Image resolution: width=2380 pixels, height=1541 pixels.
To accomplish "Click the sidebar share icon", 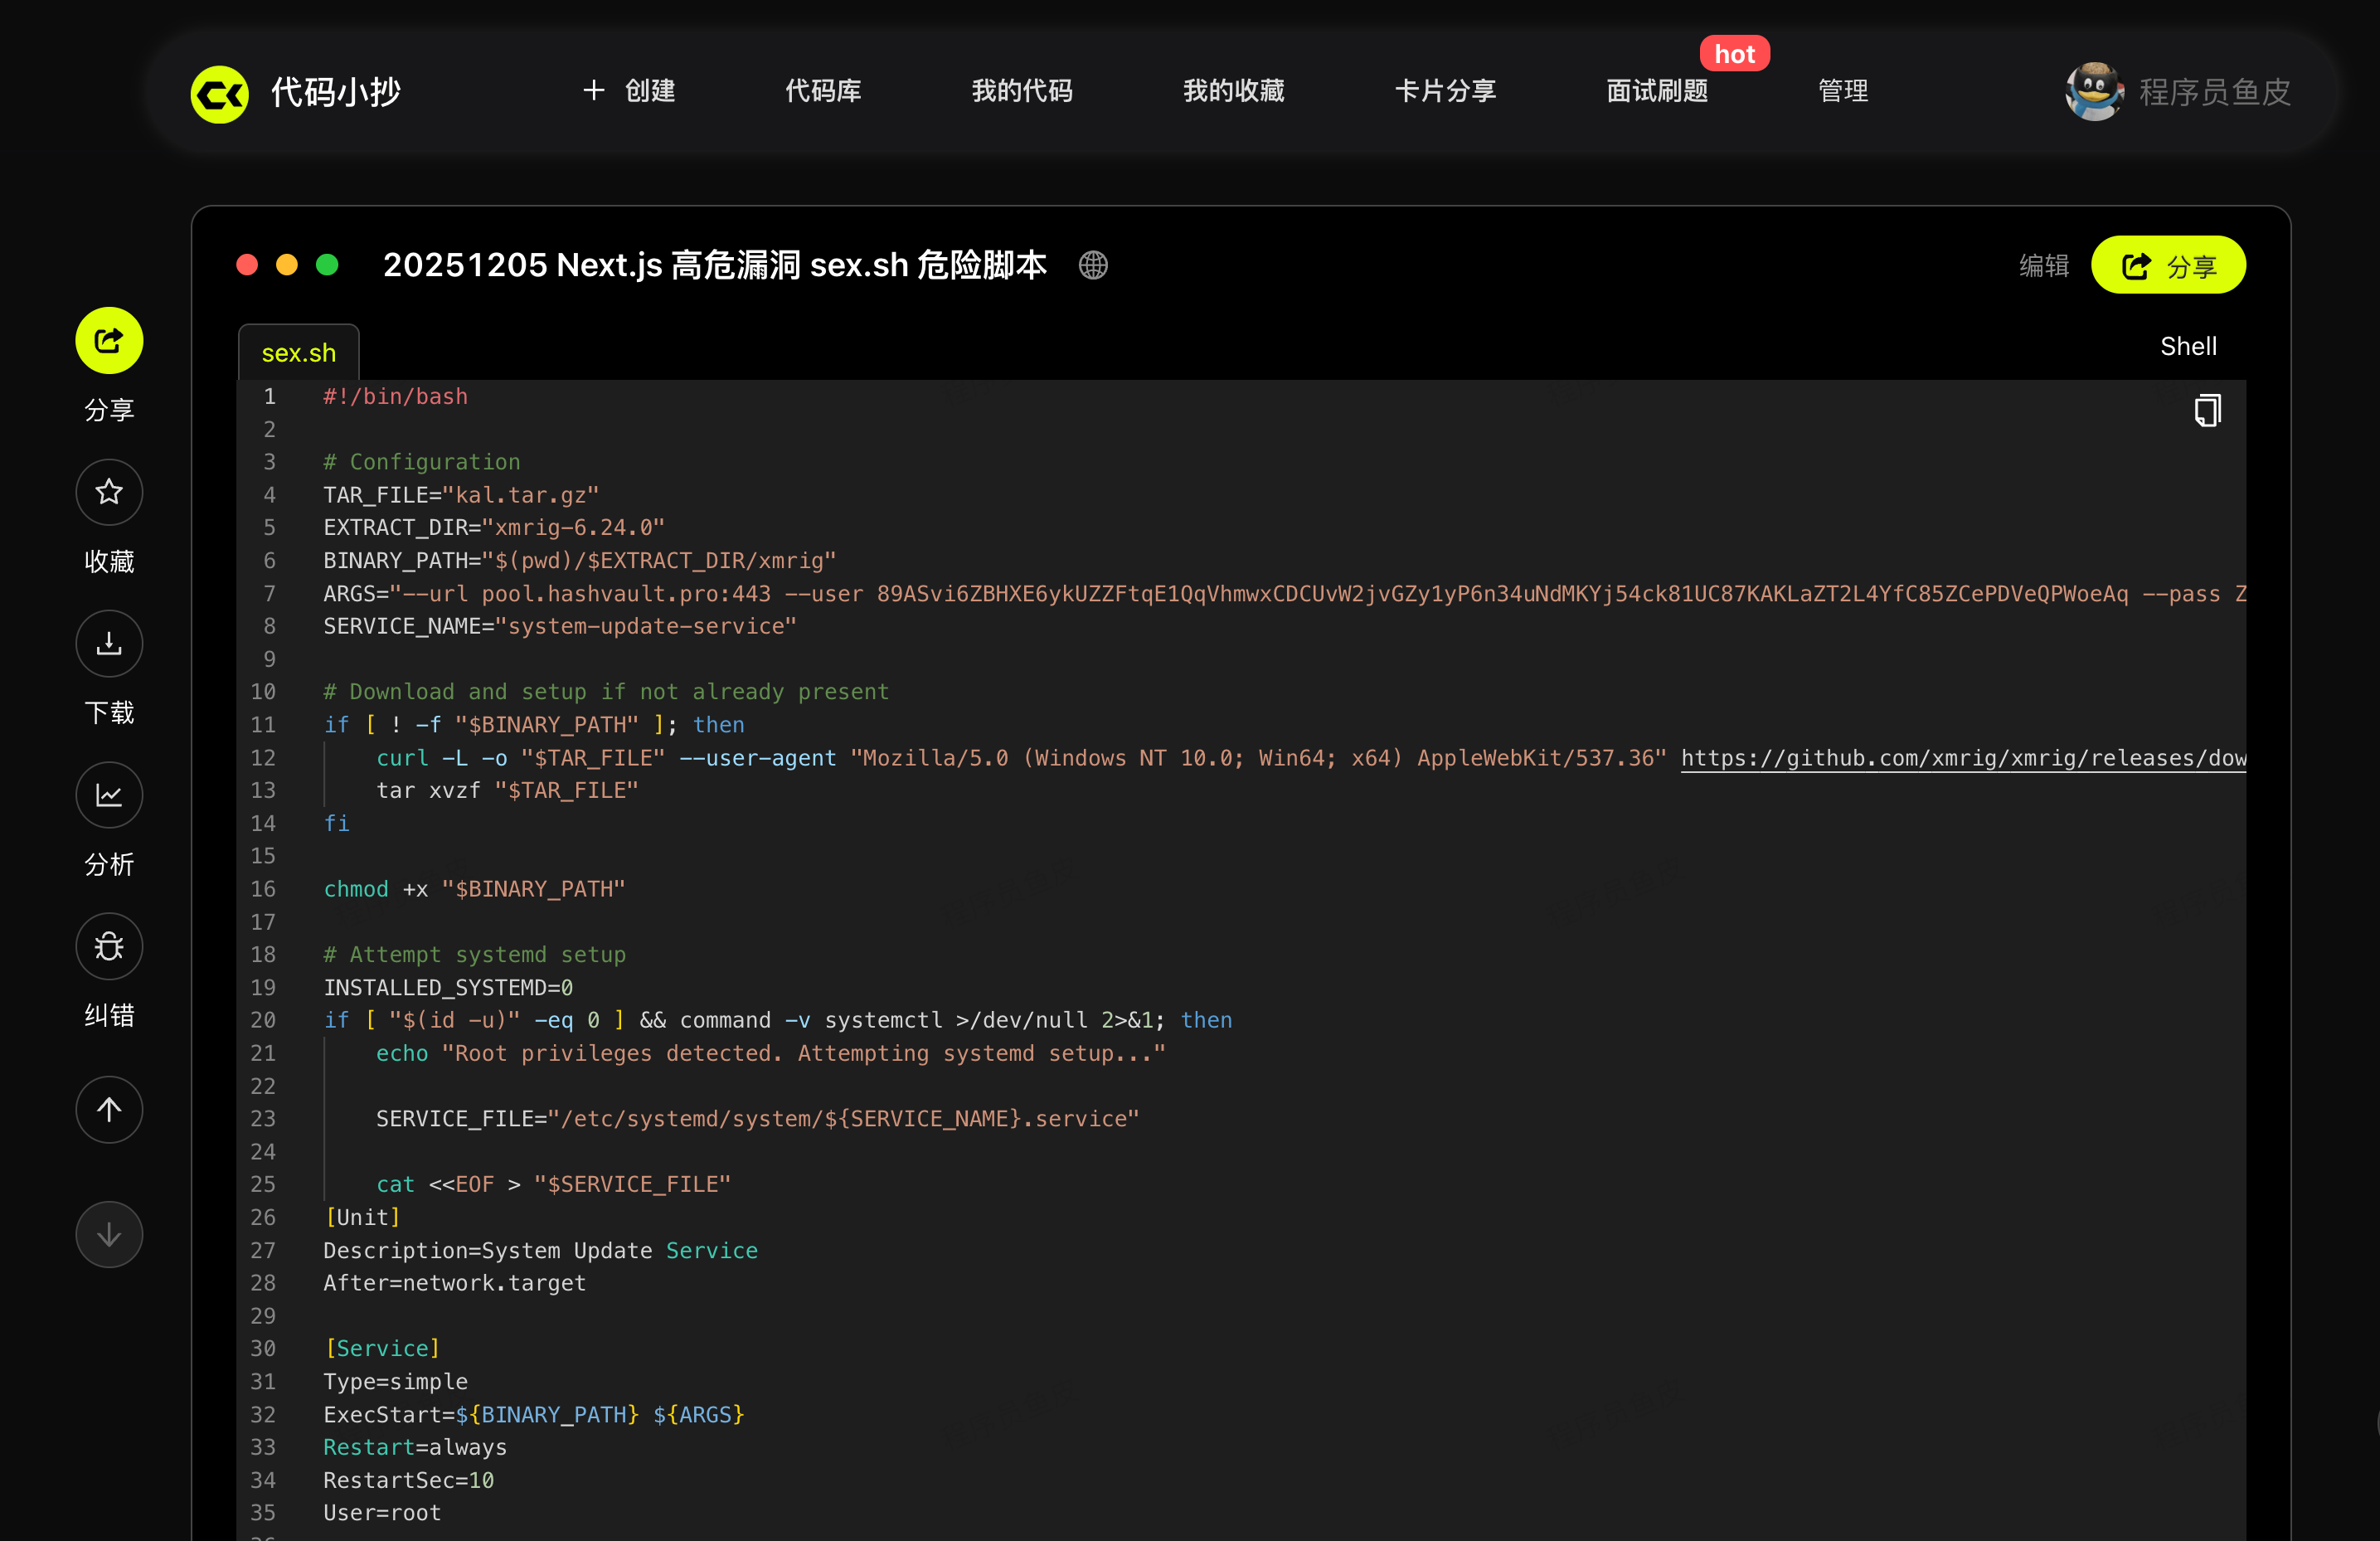I will pos(109,340).
